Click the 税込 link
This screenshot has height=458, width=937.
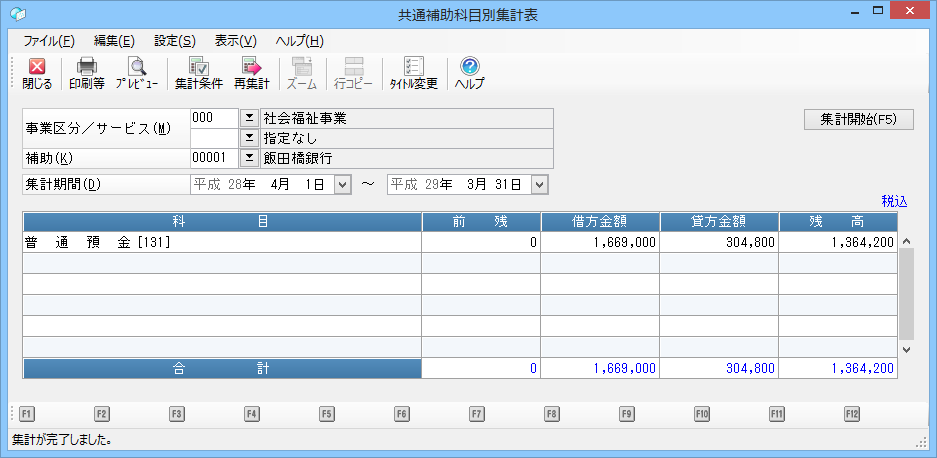click(894, 201)
